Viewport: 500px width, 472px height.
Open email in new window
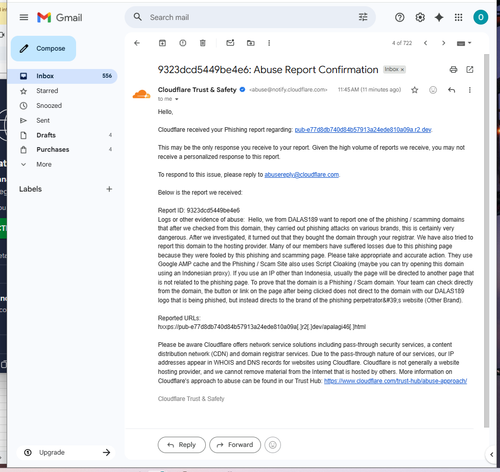[x=470, y=70]
